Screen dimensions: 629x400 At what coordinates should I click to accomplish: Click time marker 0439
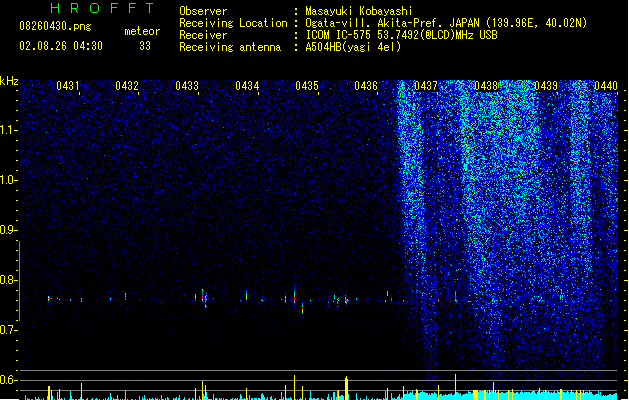tap(546, 86)
